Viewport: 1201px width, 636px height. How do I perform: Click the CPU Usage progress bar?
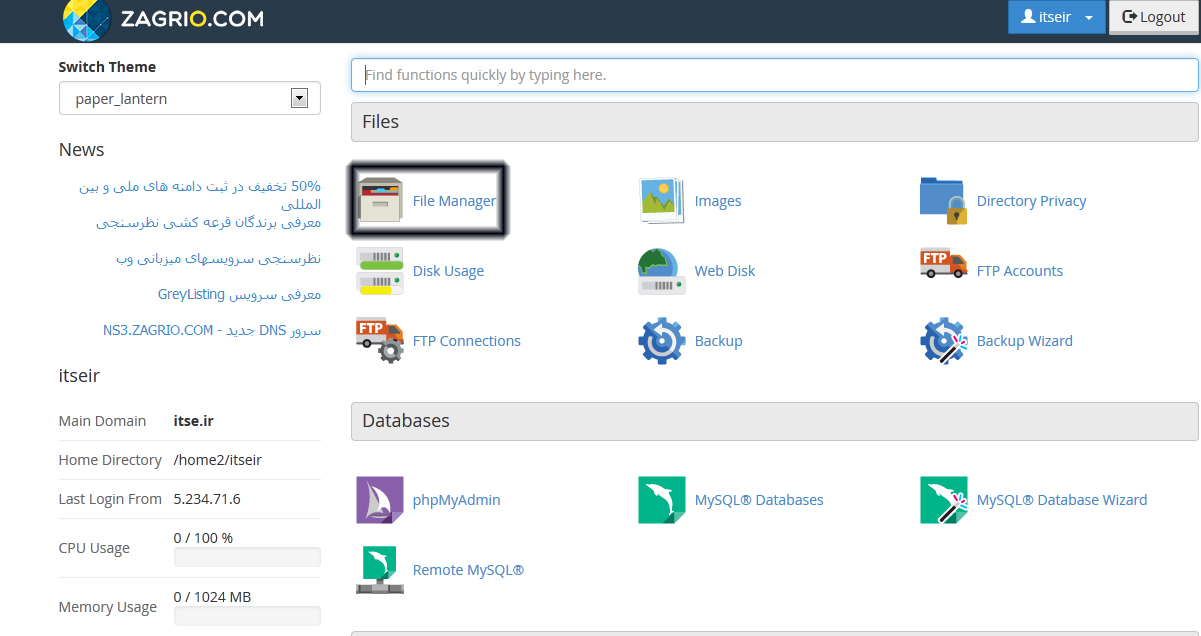[x=247, y=557]
